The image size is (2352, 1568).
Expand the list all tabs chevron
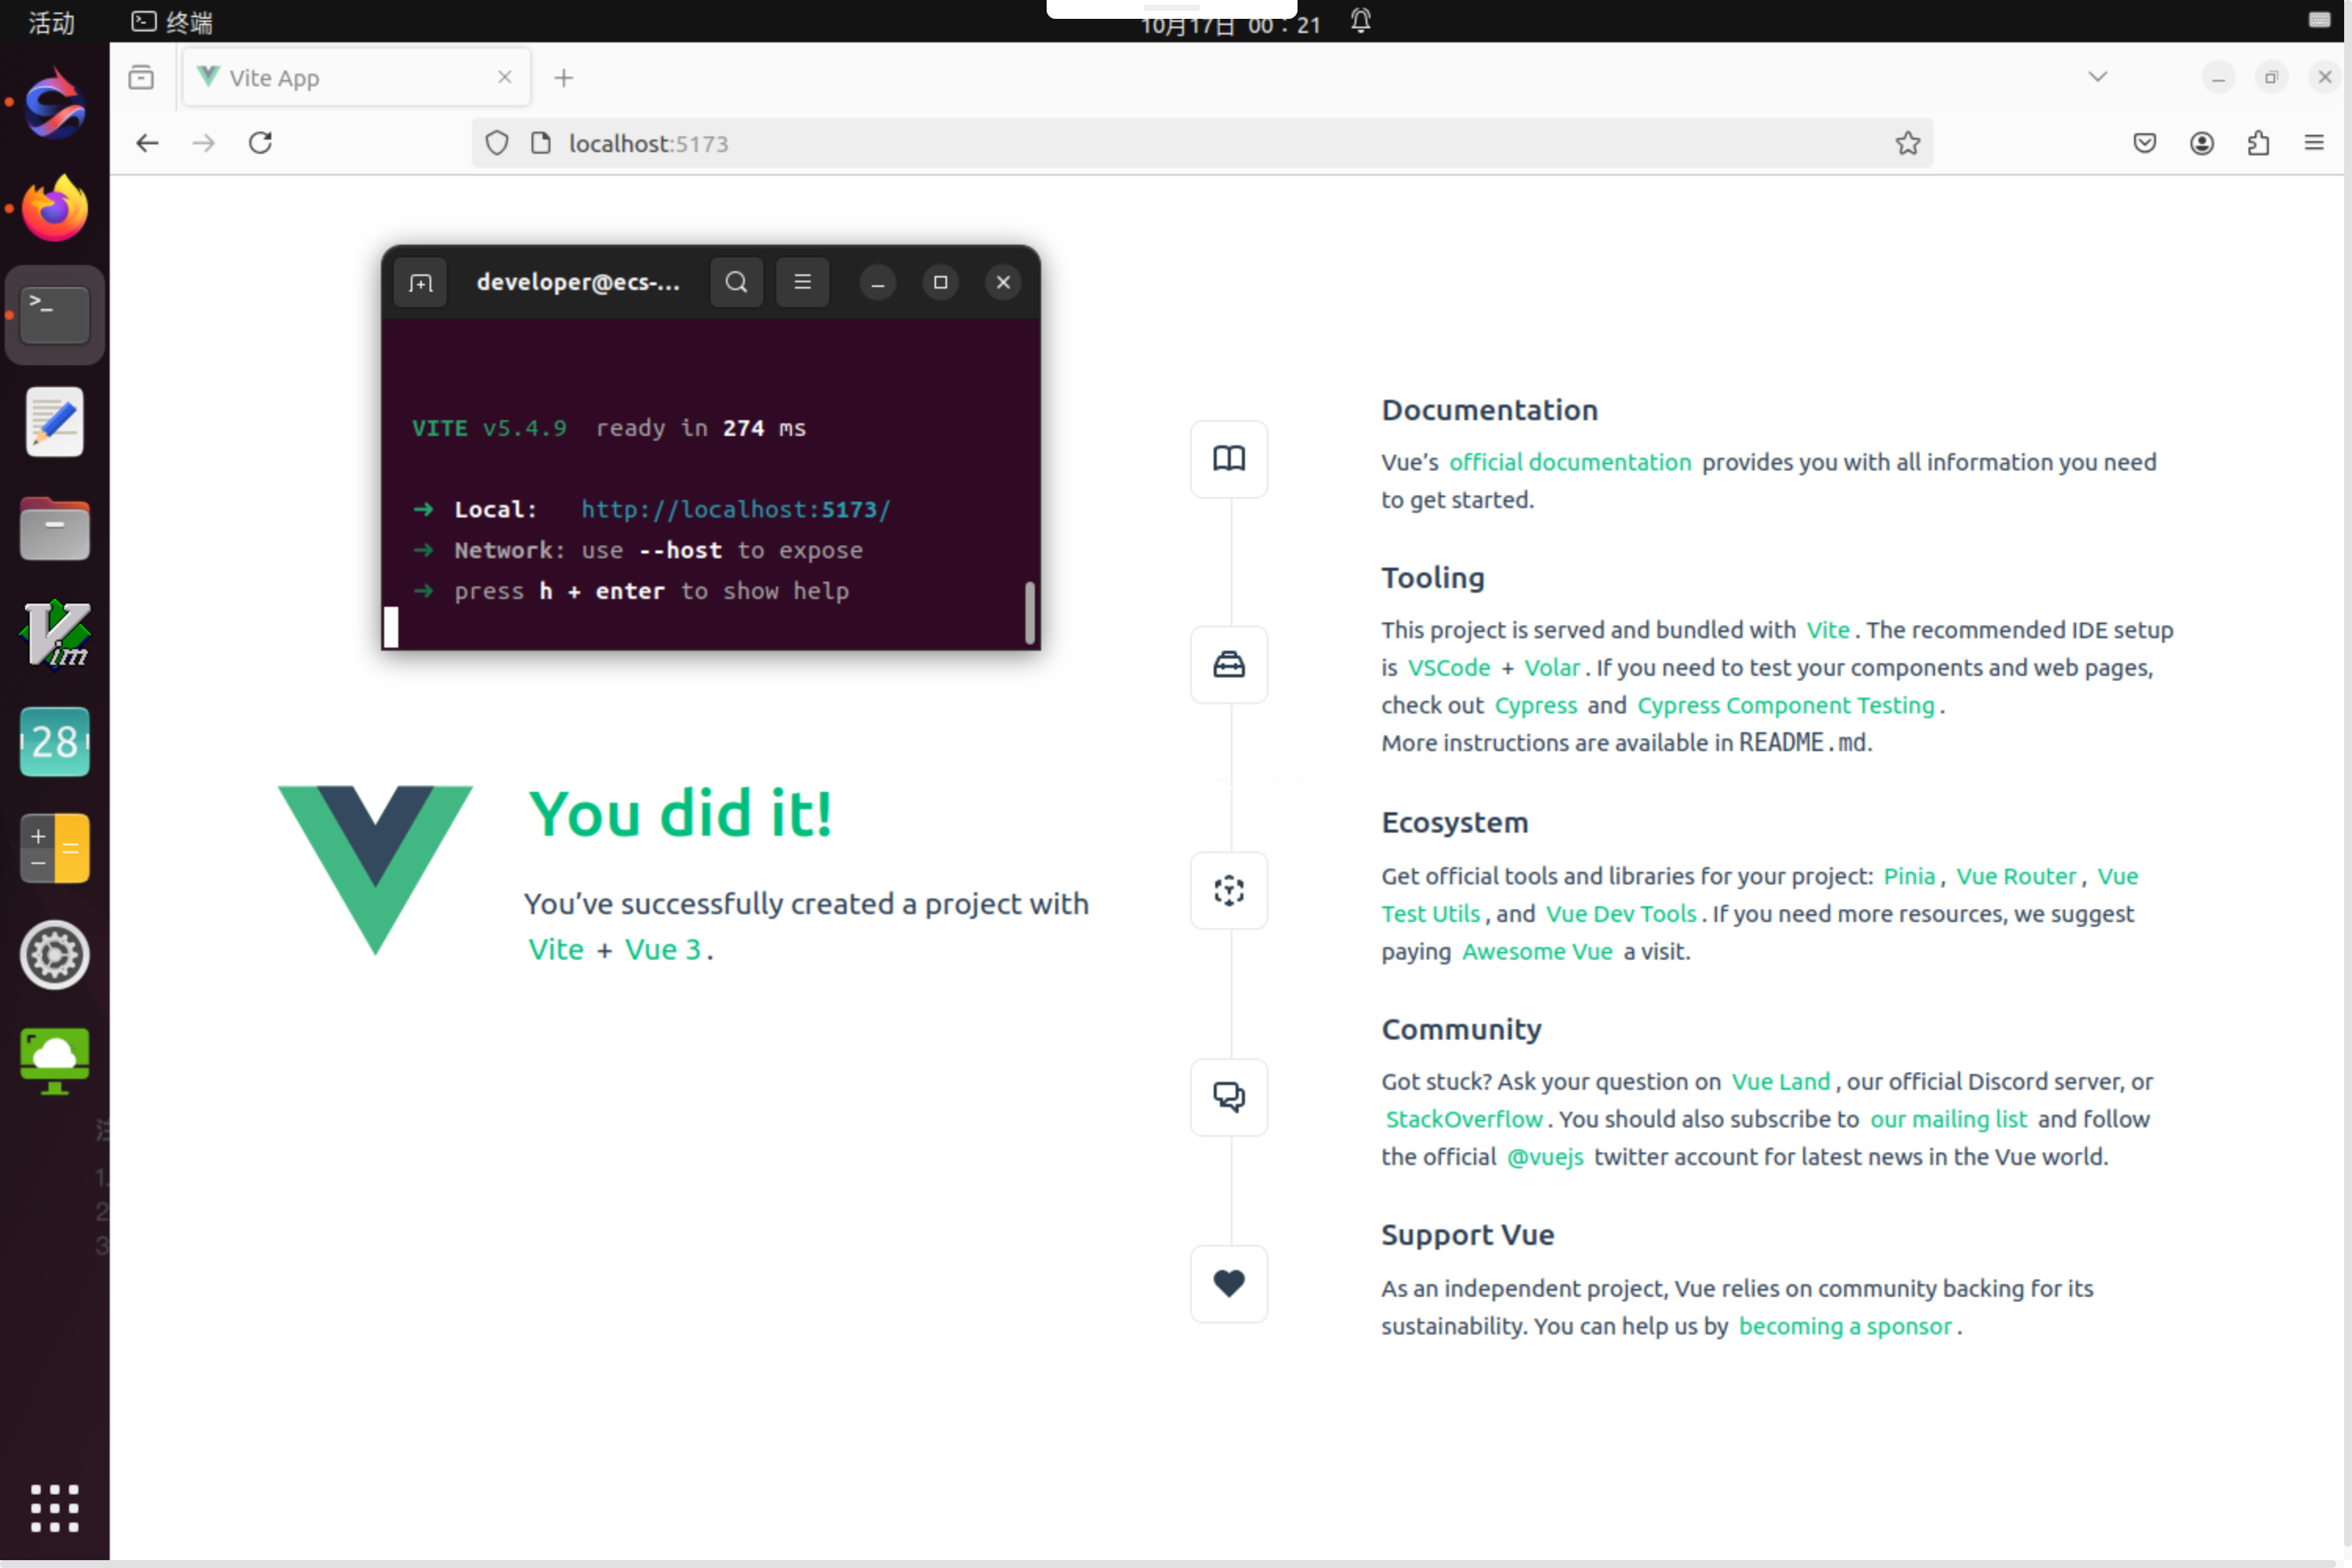[x=2097, y=77]
